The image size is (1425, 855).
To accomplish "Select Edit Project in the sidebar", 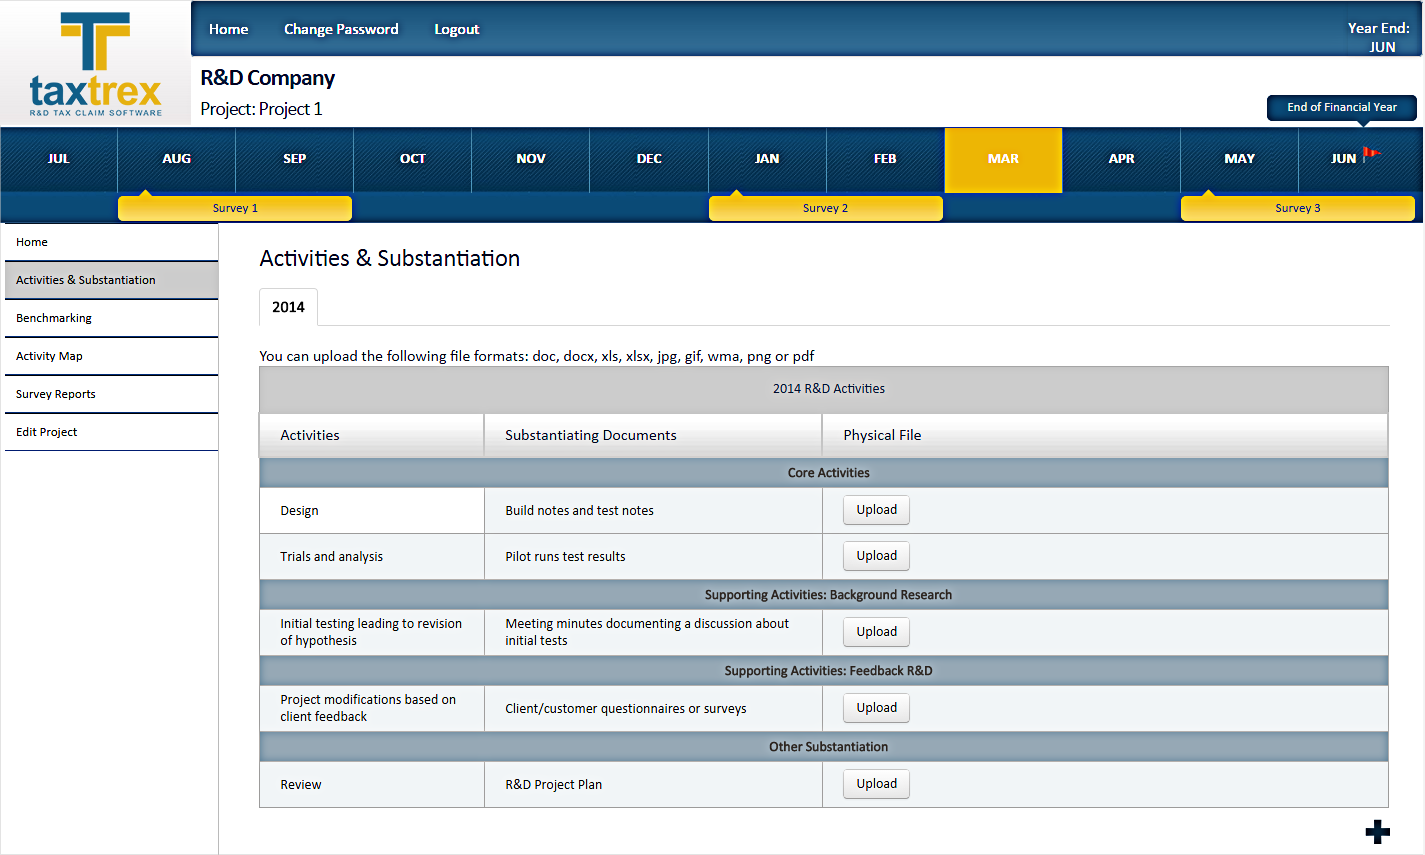I will point(47,432).
